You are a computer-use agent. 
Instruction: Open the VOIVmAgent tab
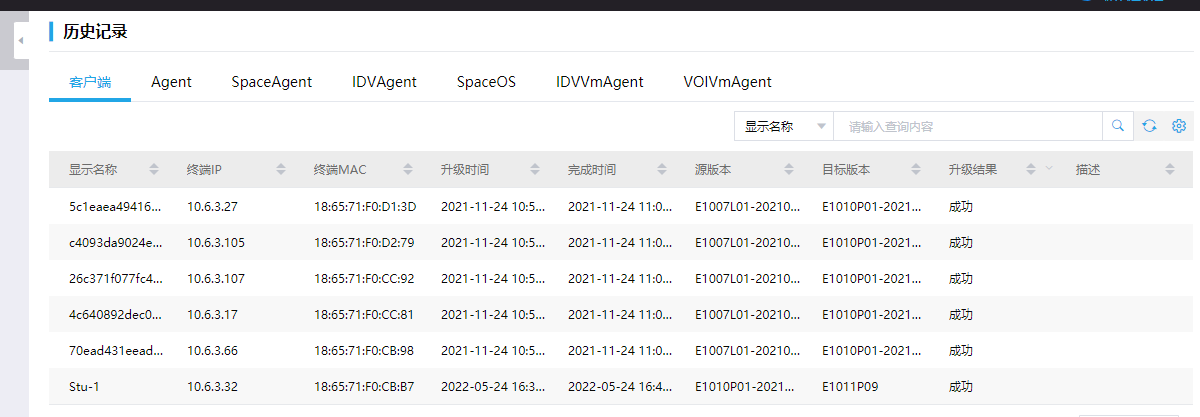pyautogui.click(x=727, y=82)
